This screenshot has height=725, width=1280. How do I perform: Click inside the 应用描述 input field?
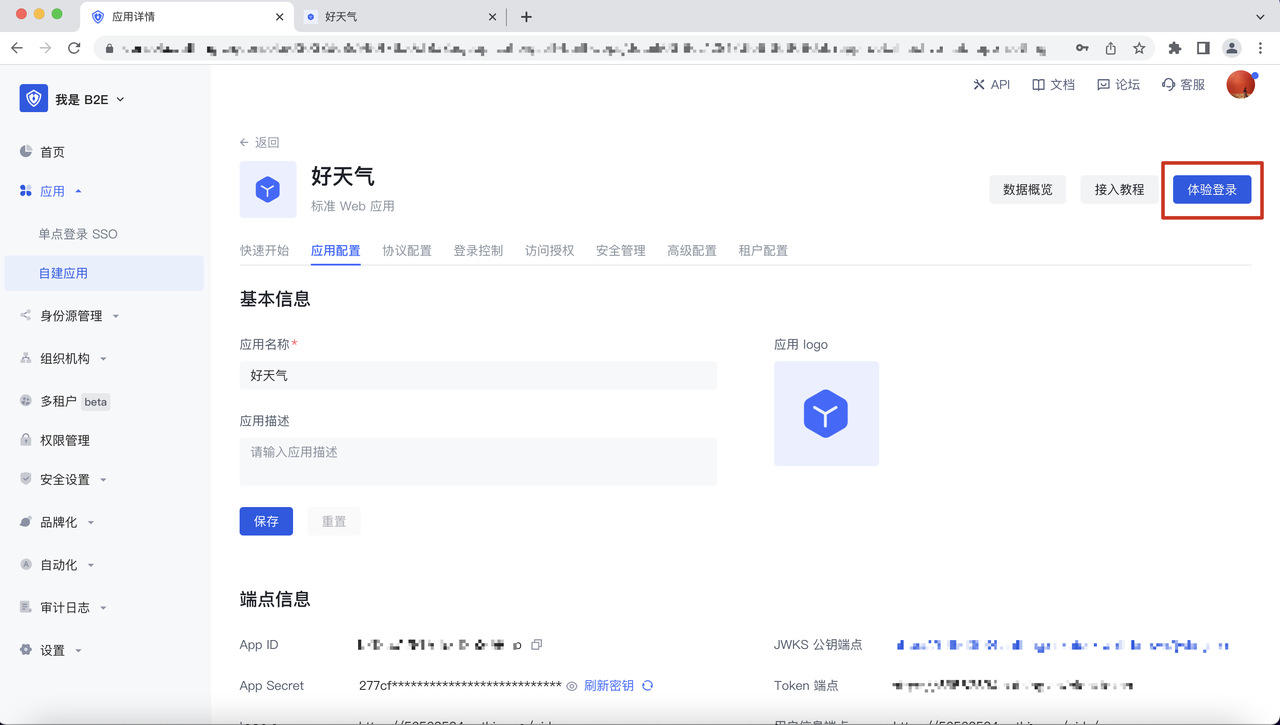(x=478, y=460)
